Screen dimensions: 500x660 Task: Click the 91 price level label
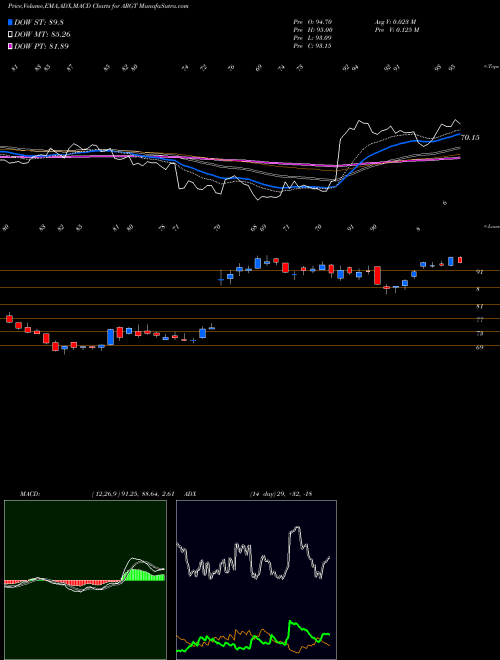pyautogui.click(x=479, y=272)
